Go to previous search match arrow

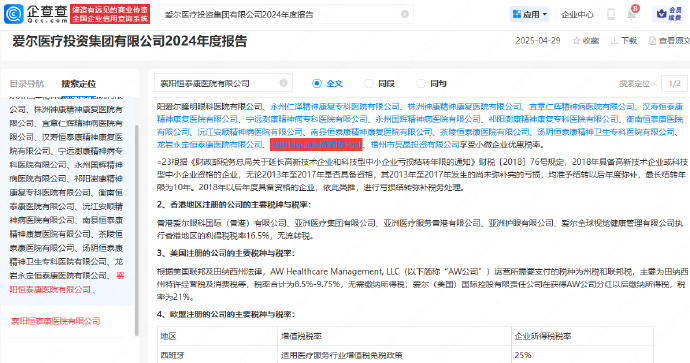coord(655,84)
